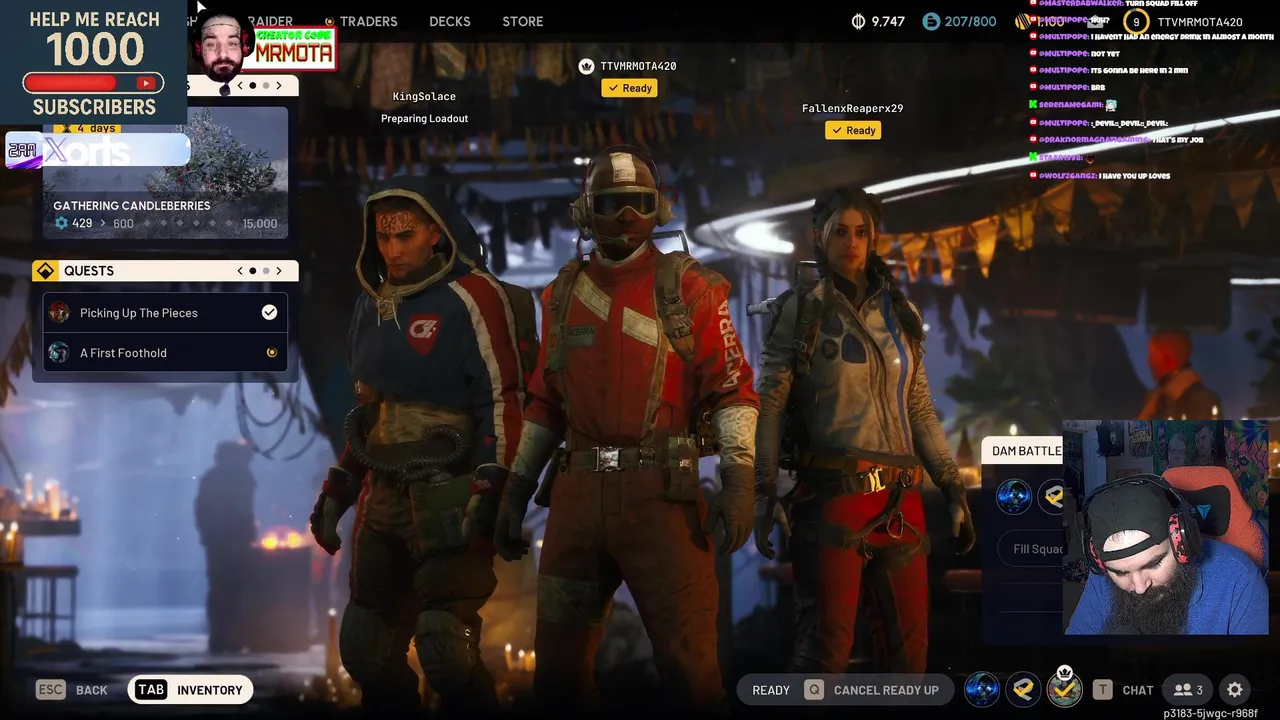
Task: Click the T key hint icon
Action: click(x=1102, y=690)
